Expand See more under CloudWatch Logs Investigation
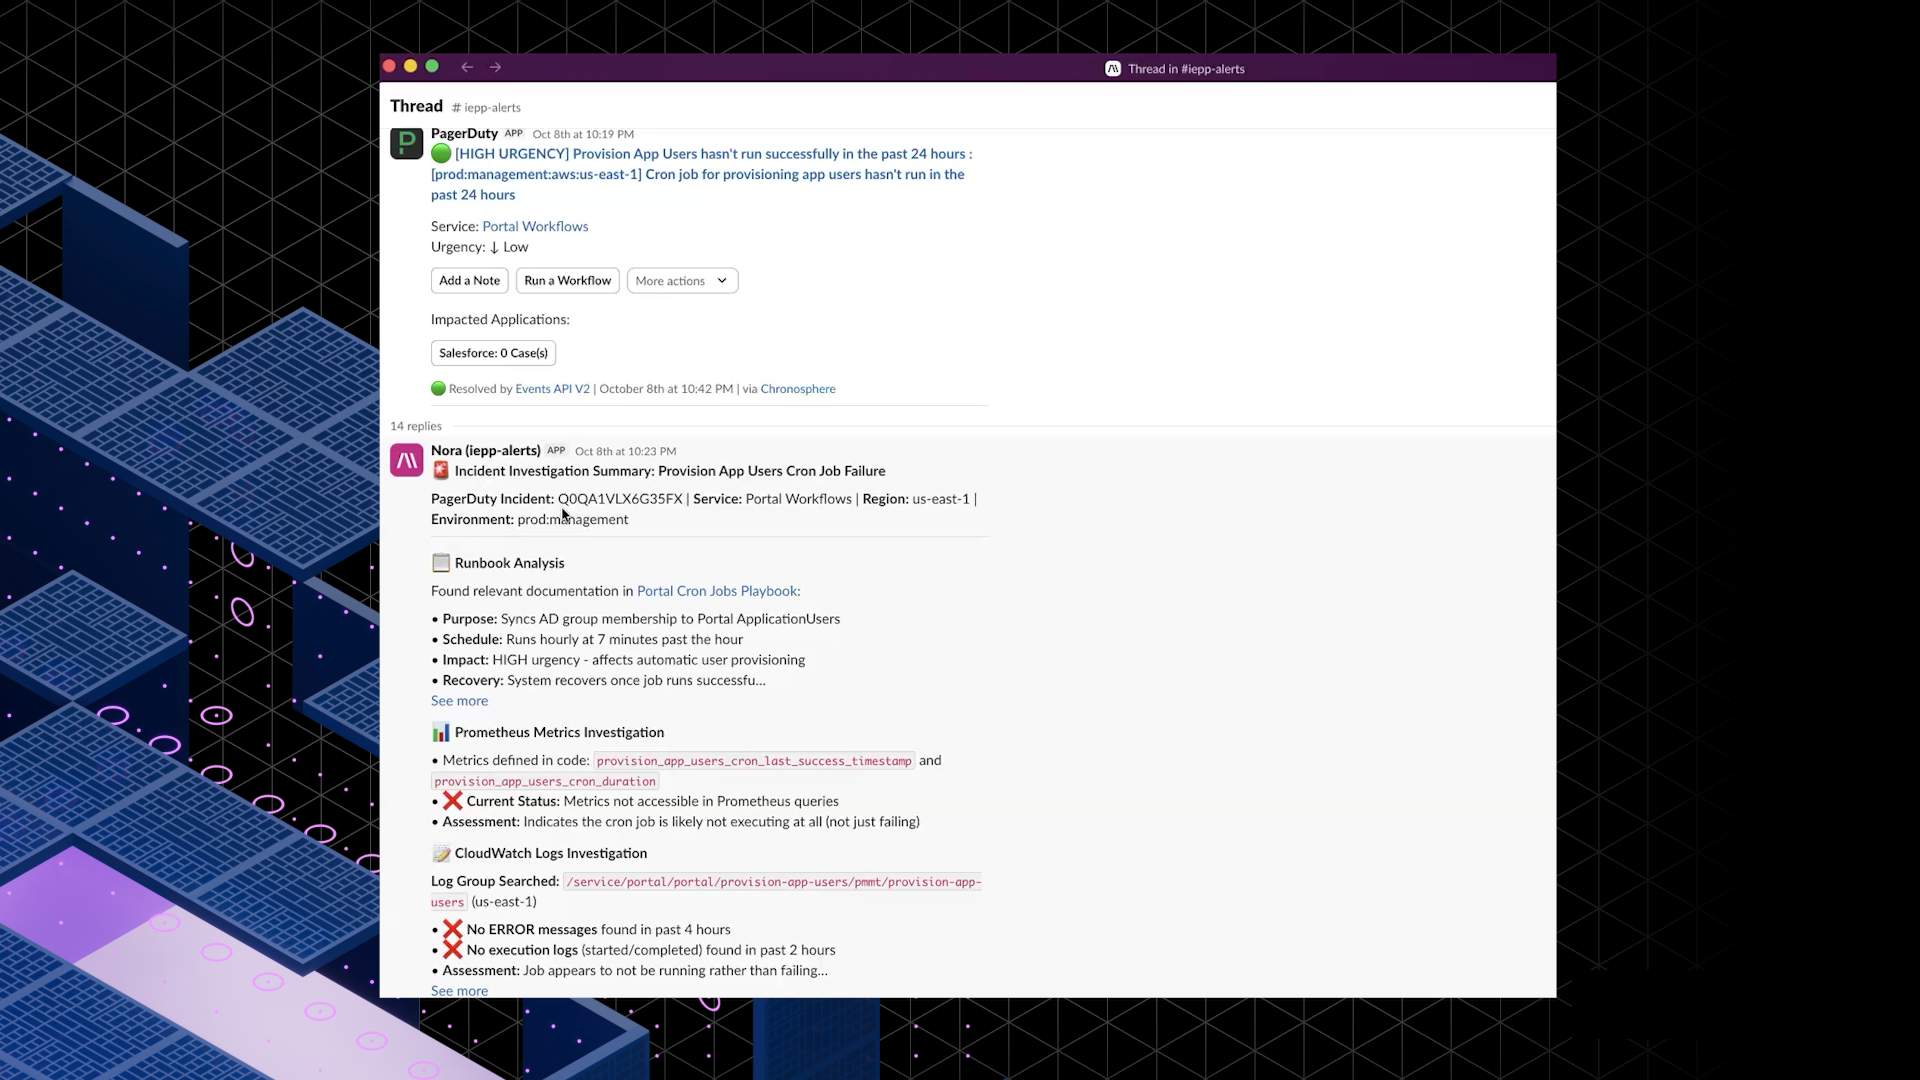1920x1080 pixels. click(459, 991)
